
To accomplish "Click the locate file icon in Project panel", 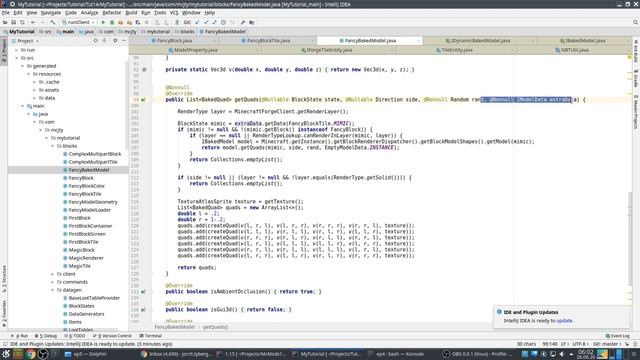I will click(x=96, y=41).
